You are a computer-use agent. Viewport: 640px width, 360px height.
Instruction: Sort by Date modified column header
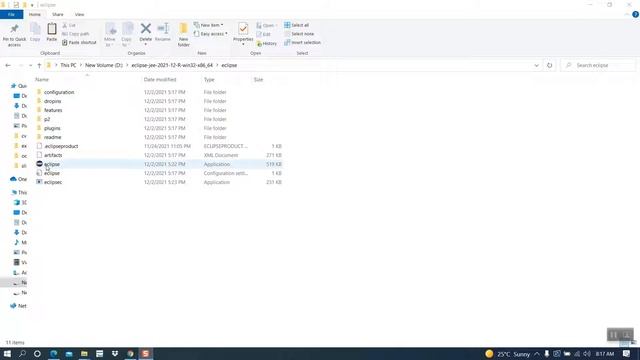click(x=160, y=80)
